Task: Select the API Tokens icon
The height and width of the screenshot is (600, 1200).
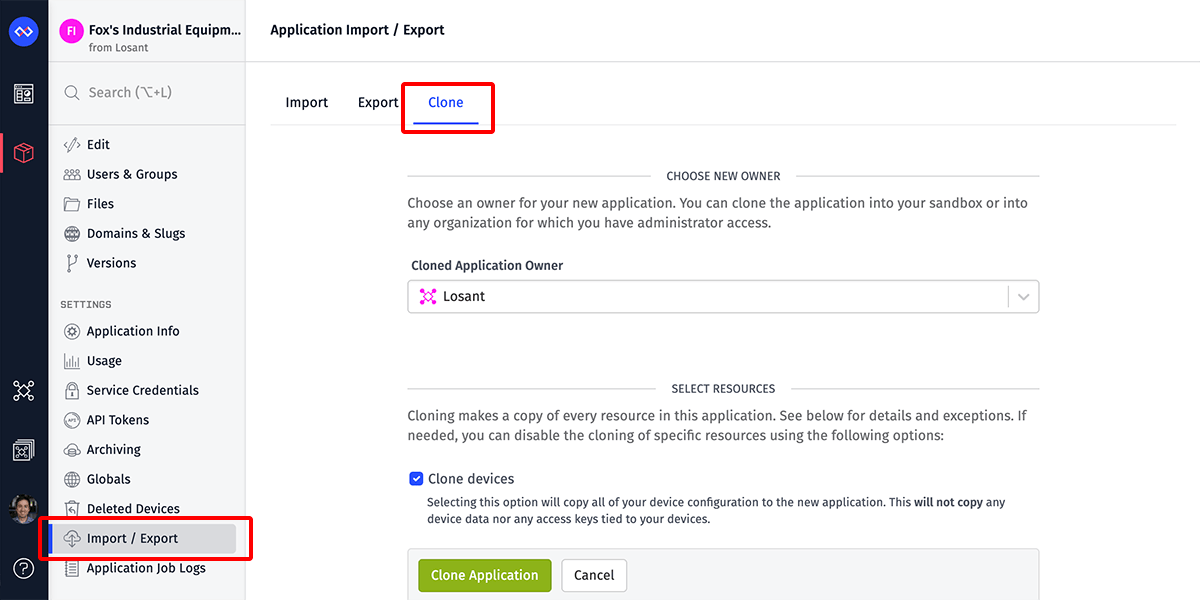Action: (x=71, y=420)
